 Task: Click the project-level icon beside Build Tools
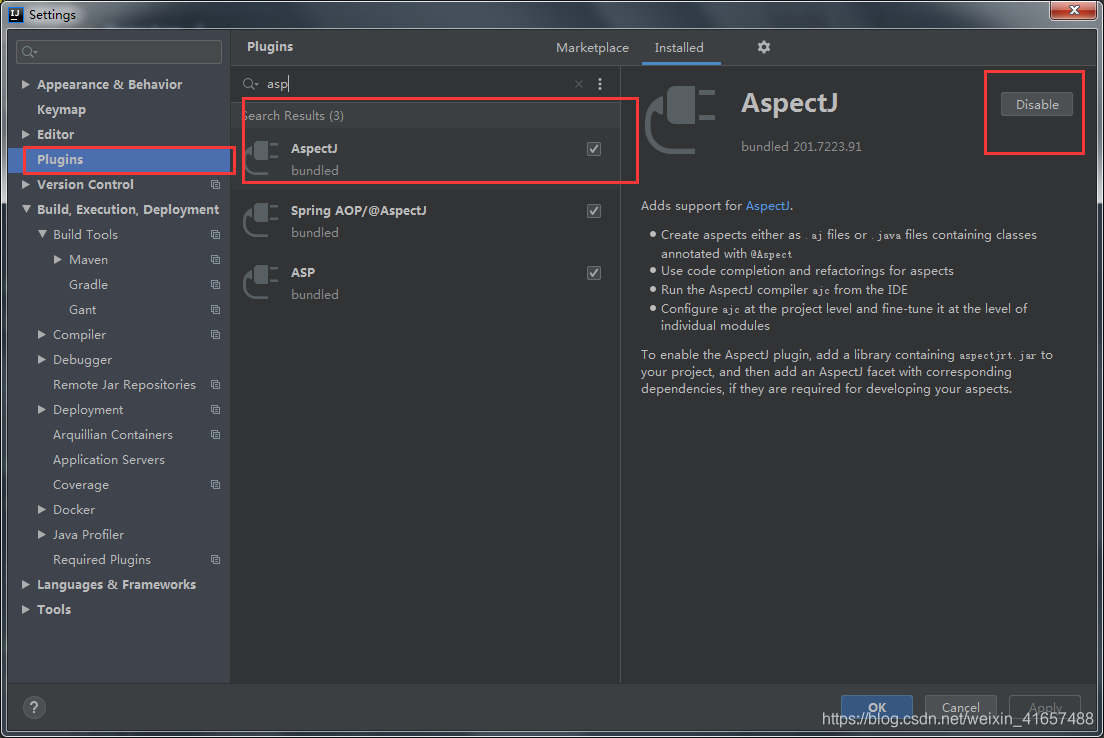(x=215, y=234)
